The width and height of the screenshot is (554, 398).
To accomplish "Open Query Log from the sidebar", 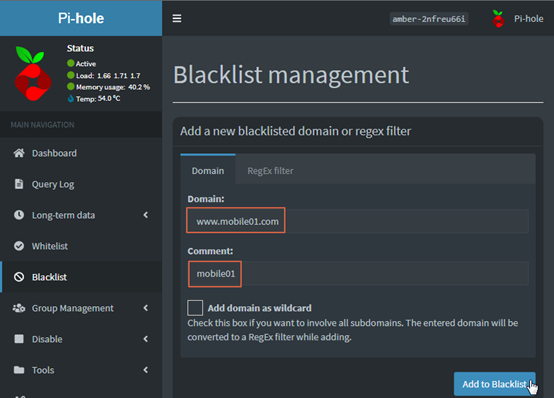I will tap(81, 184).
